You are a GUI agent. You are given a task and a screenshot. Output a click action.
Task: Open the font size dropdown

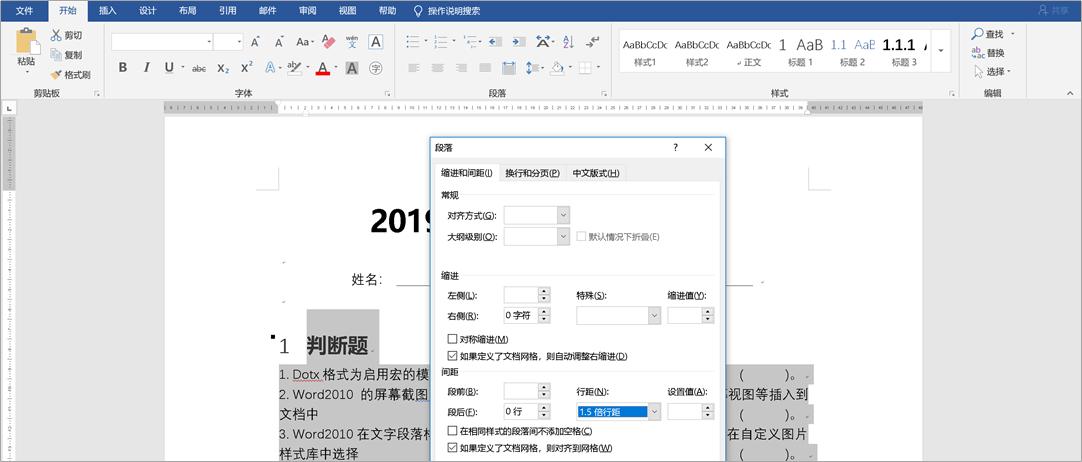(x=239, y=42)
